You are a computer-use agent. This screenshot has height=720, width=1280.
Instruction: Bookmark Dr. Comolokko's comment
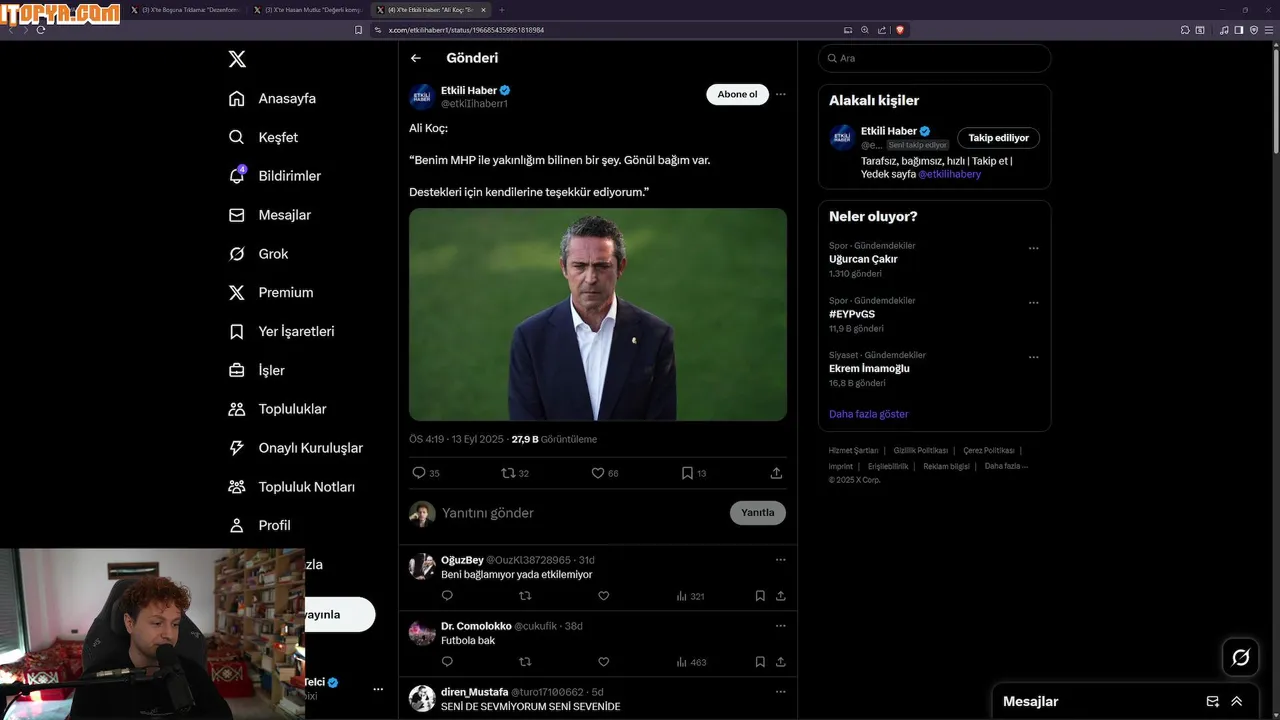point(760,662)
